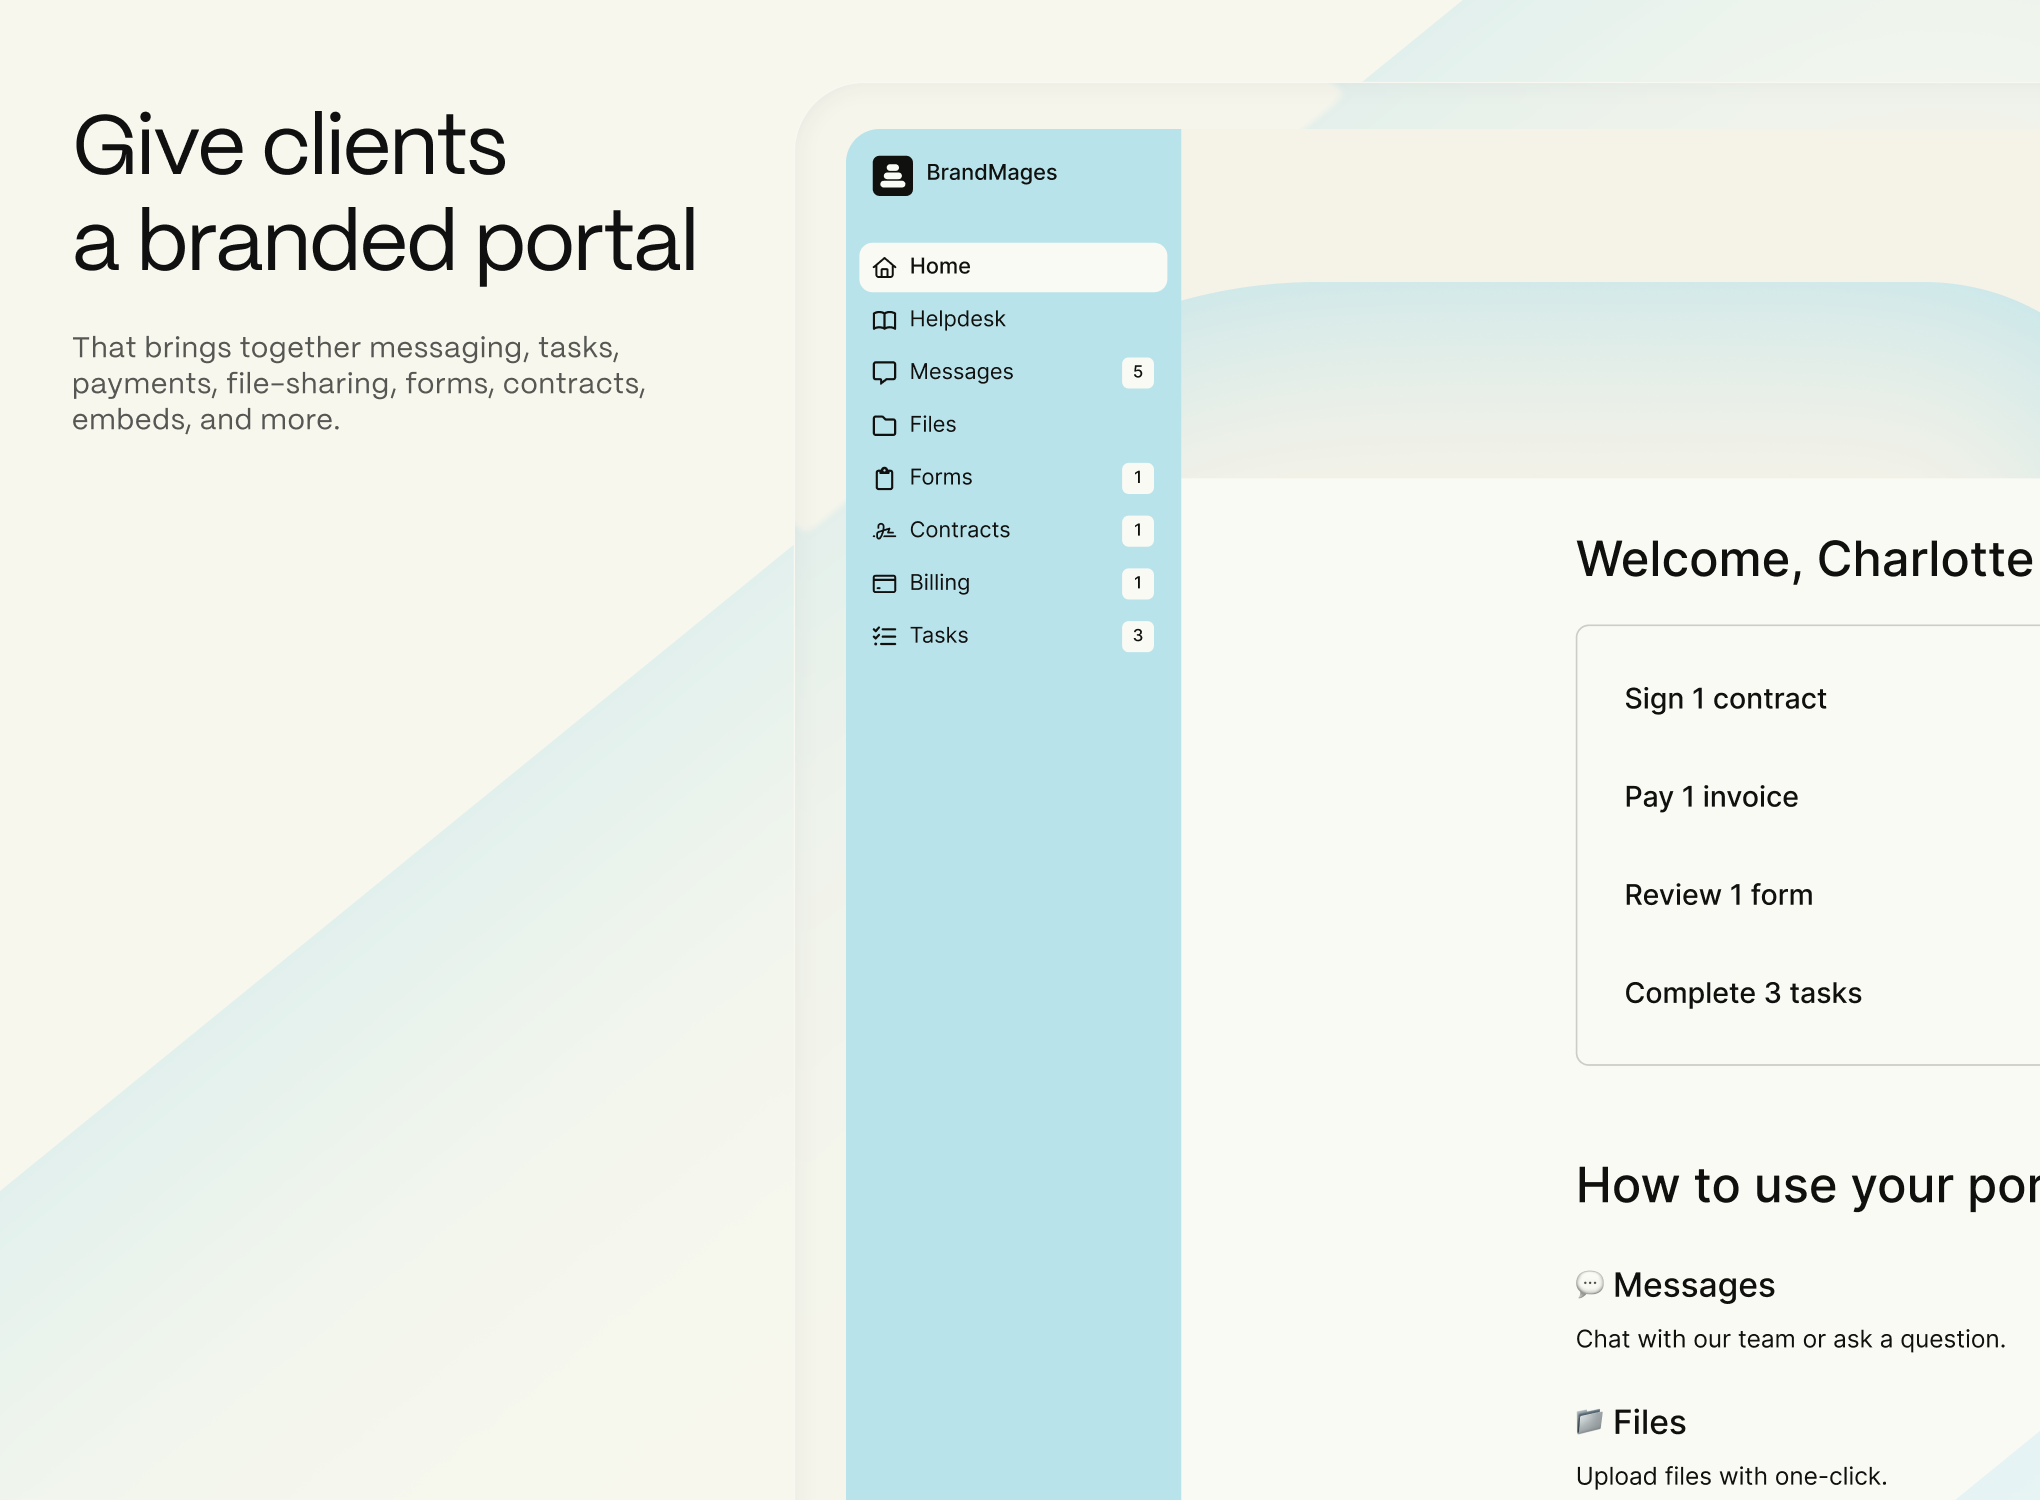Viewport: 2040px width, 1500px height.
Task: Click the Sign 1 contract action
Action: click(x=1725, y=699)
